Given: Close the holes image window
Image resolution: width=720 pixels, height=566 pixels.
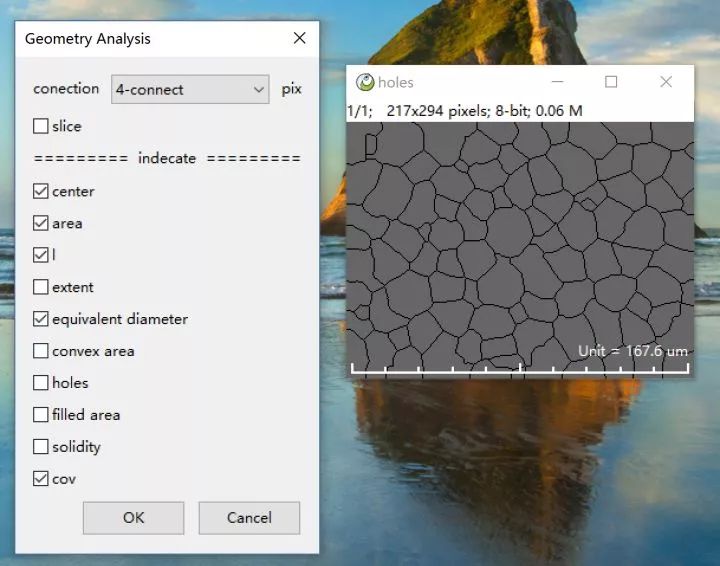Looking at the screenshot, I should [x=666, y=82].
